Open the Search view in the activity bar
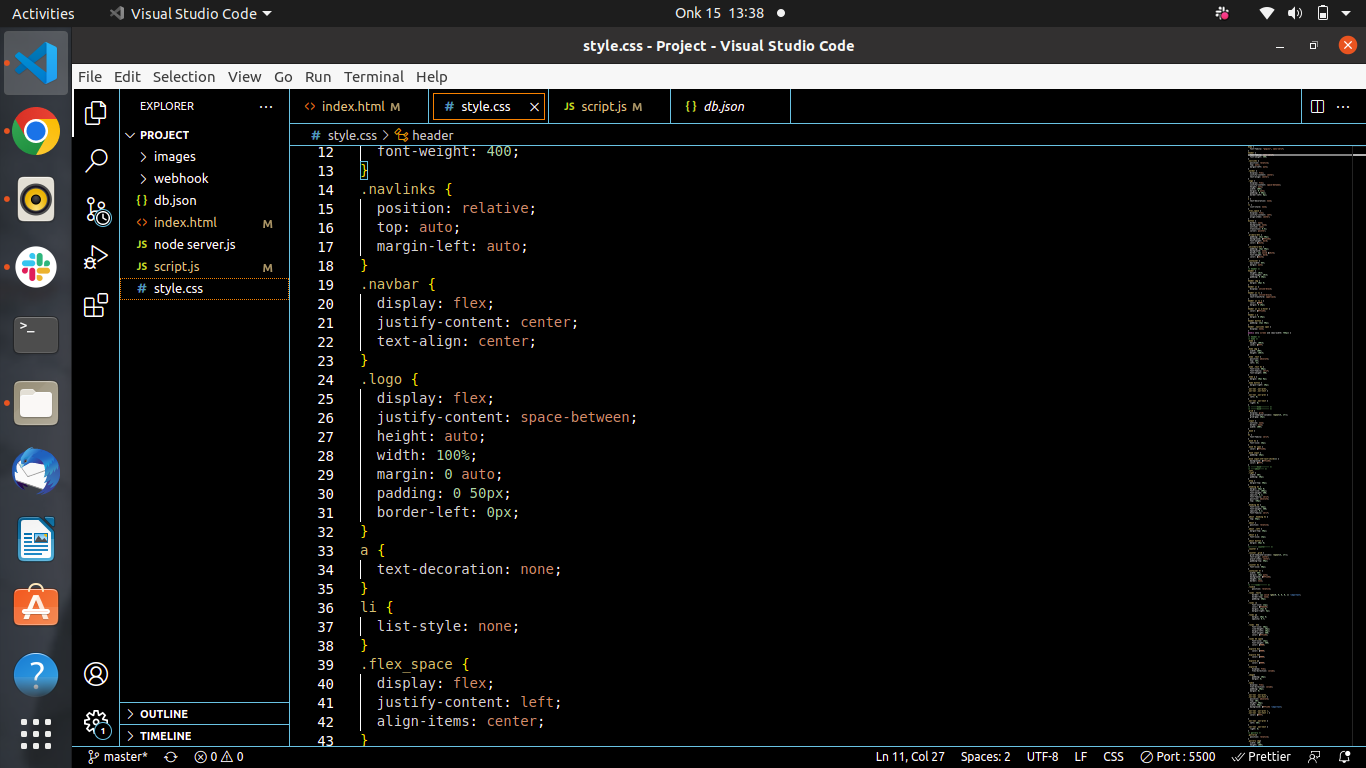Screen dimensions: 1366x768 (x=96, y=160)
